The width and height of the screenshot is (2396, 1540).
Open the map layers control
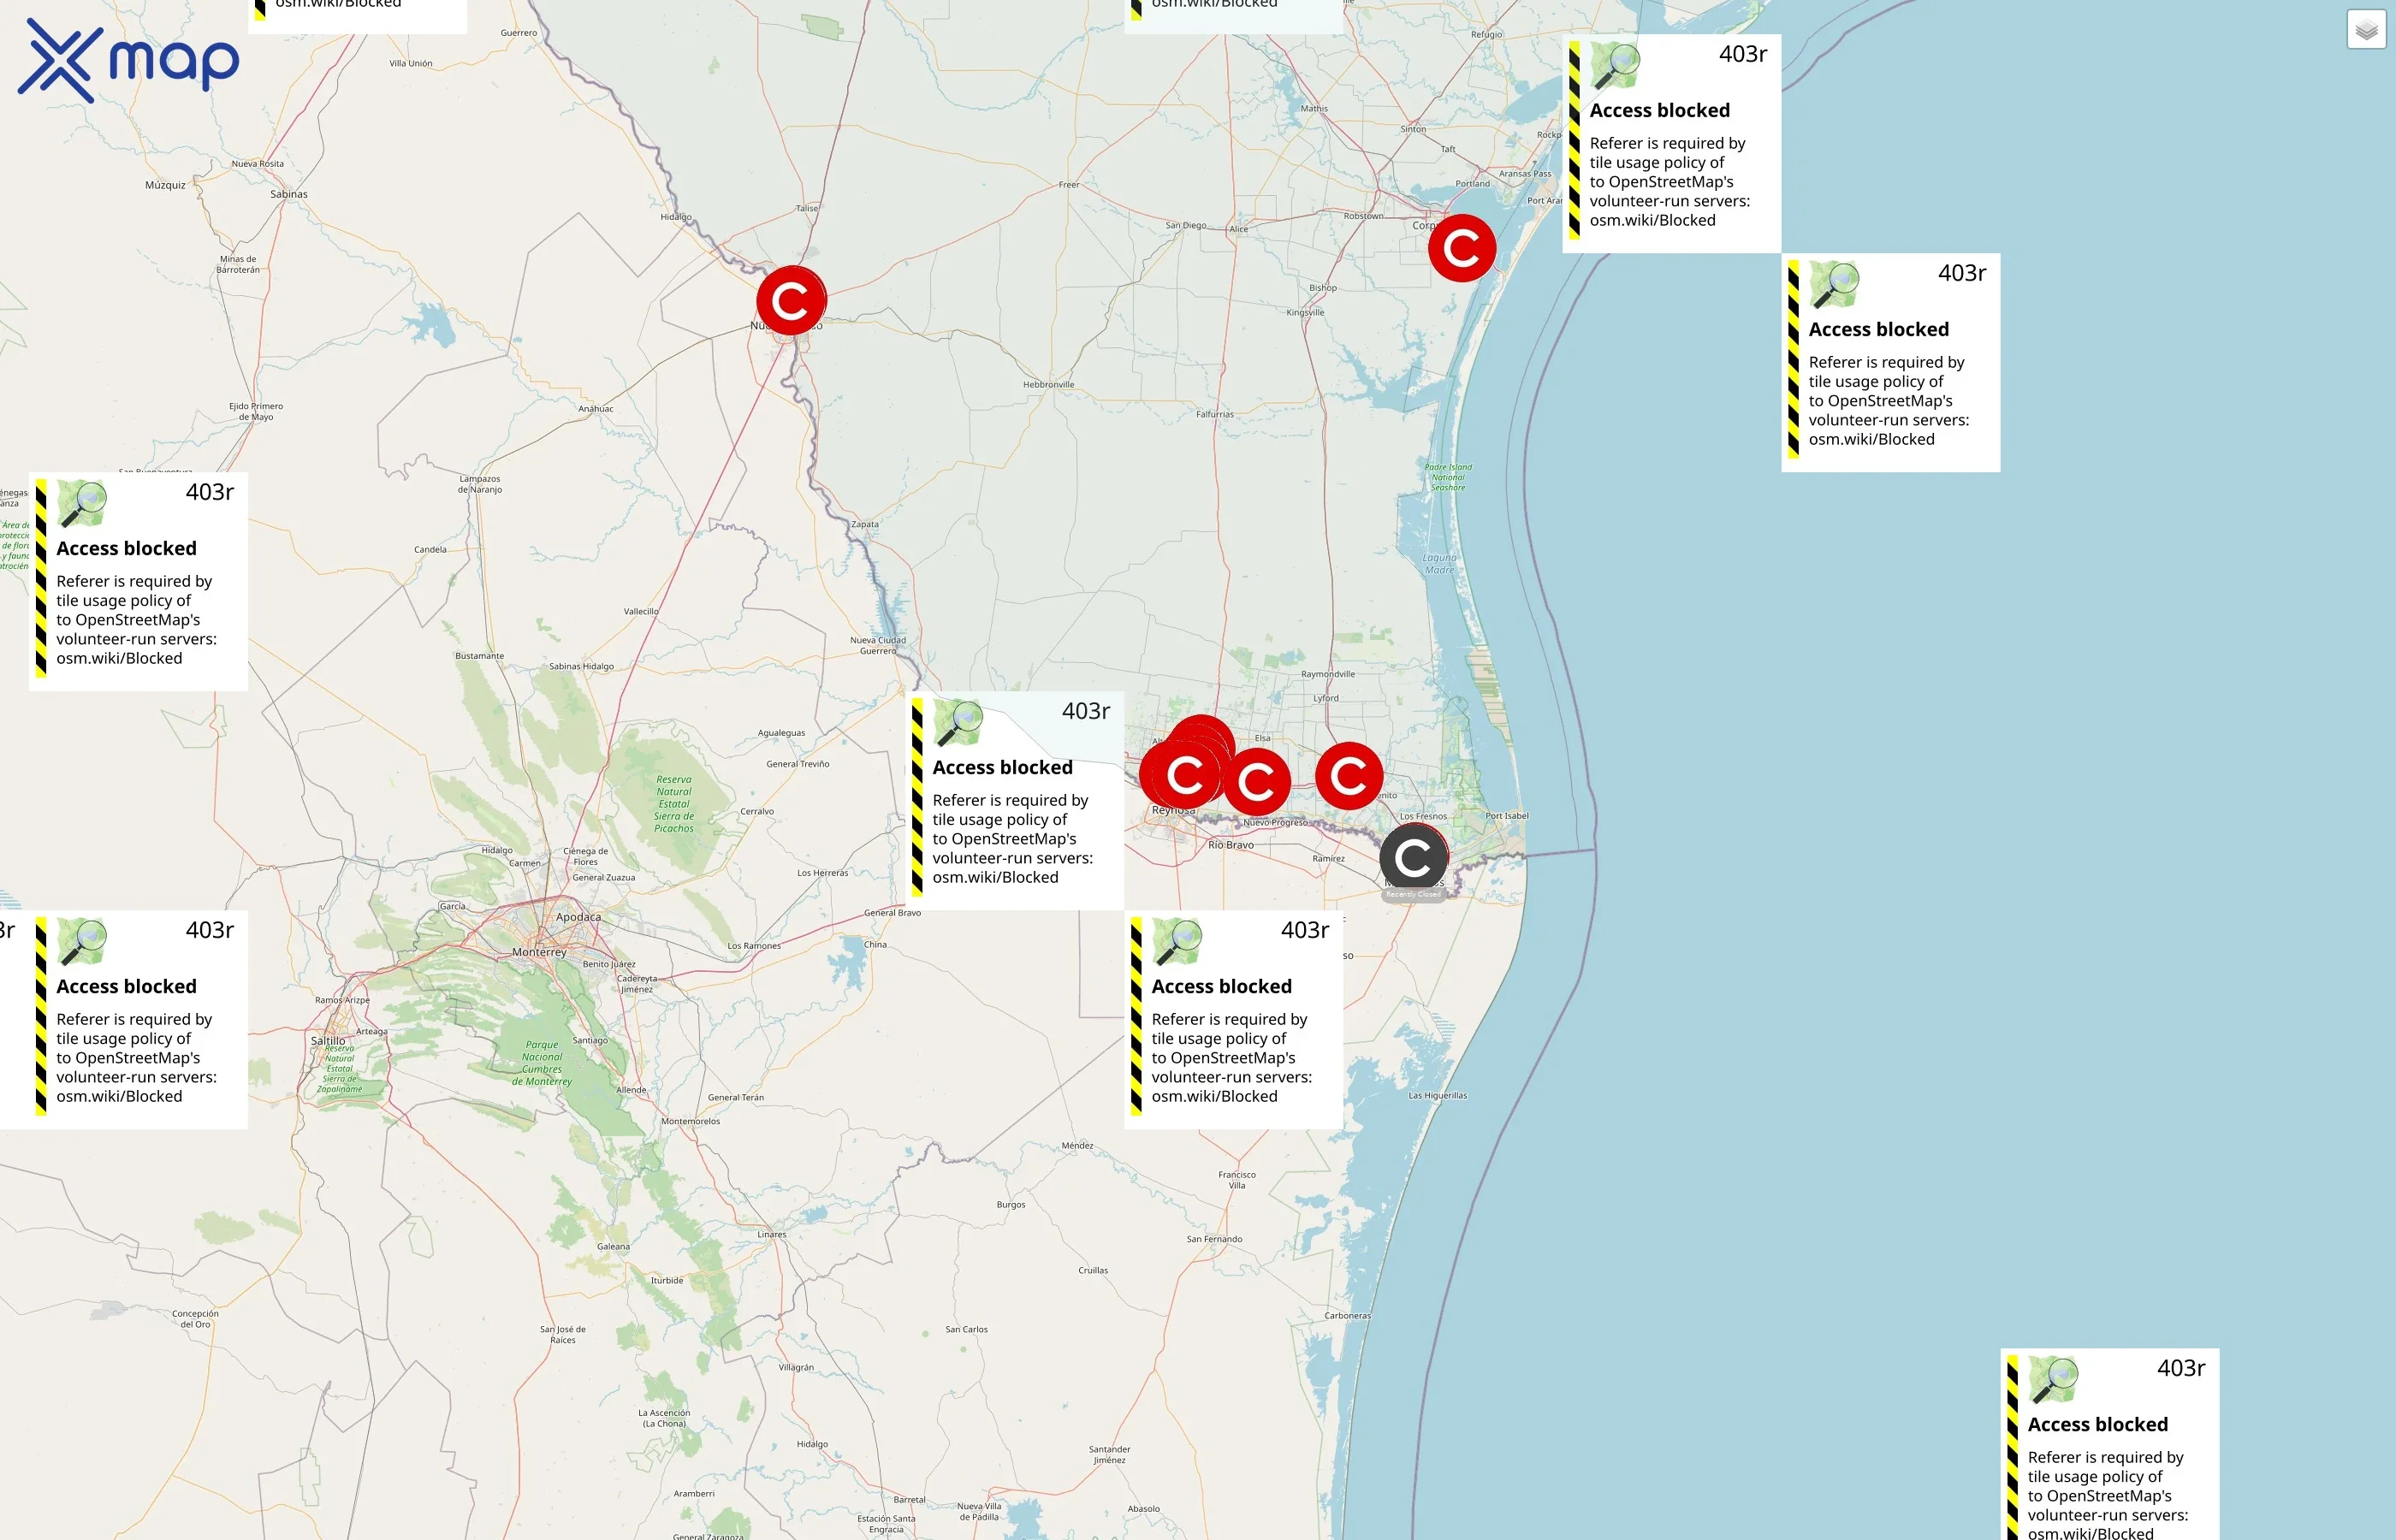click(x=2365, y=30)
